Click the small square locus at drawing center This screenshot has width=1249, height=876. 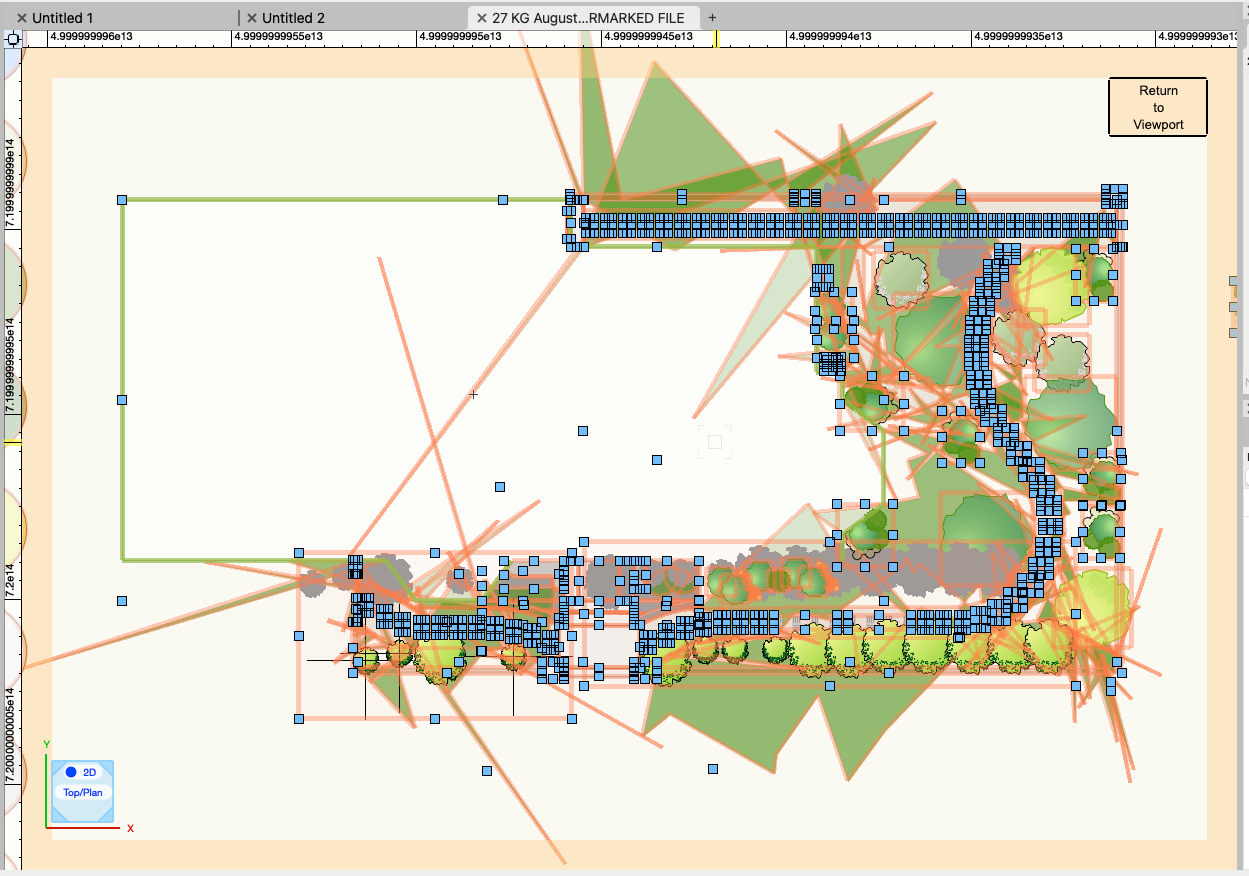pos(715,441)
